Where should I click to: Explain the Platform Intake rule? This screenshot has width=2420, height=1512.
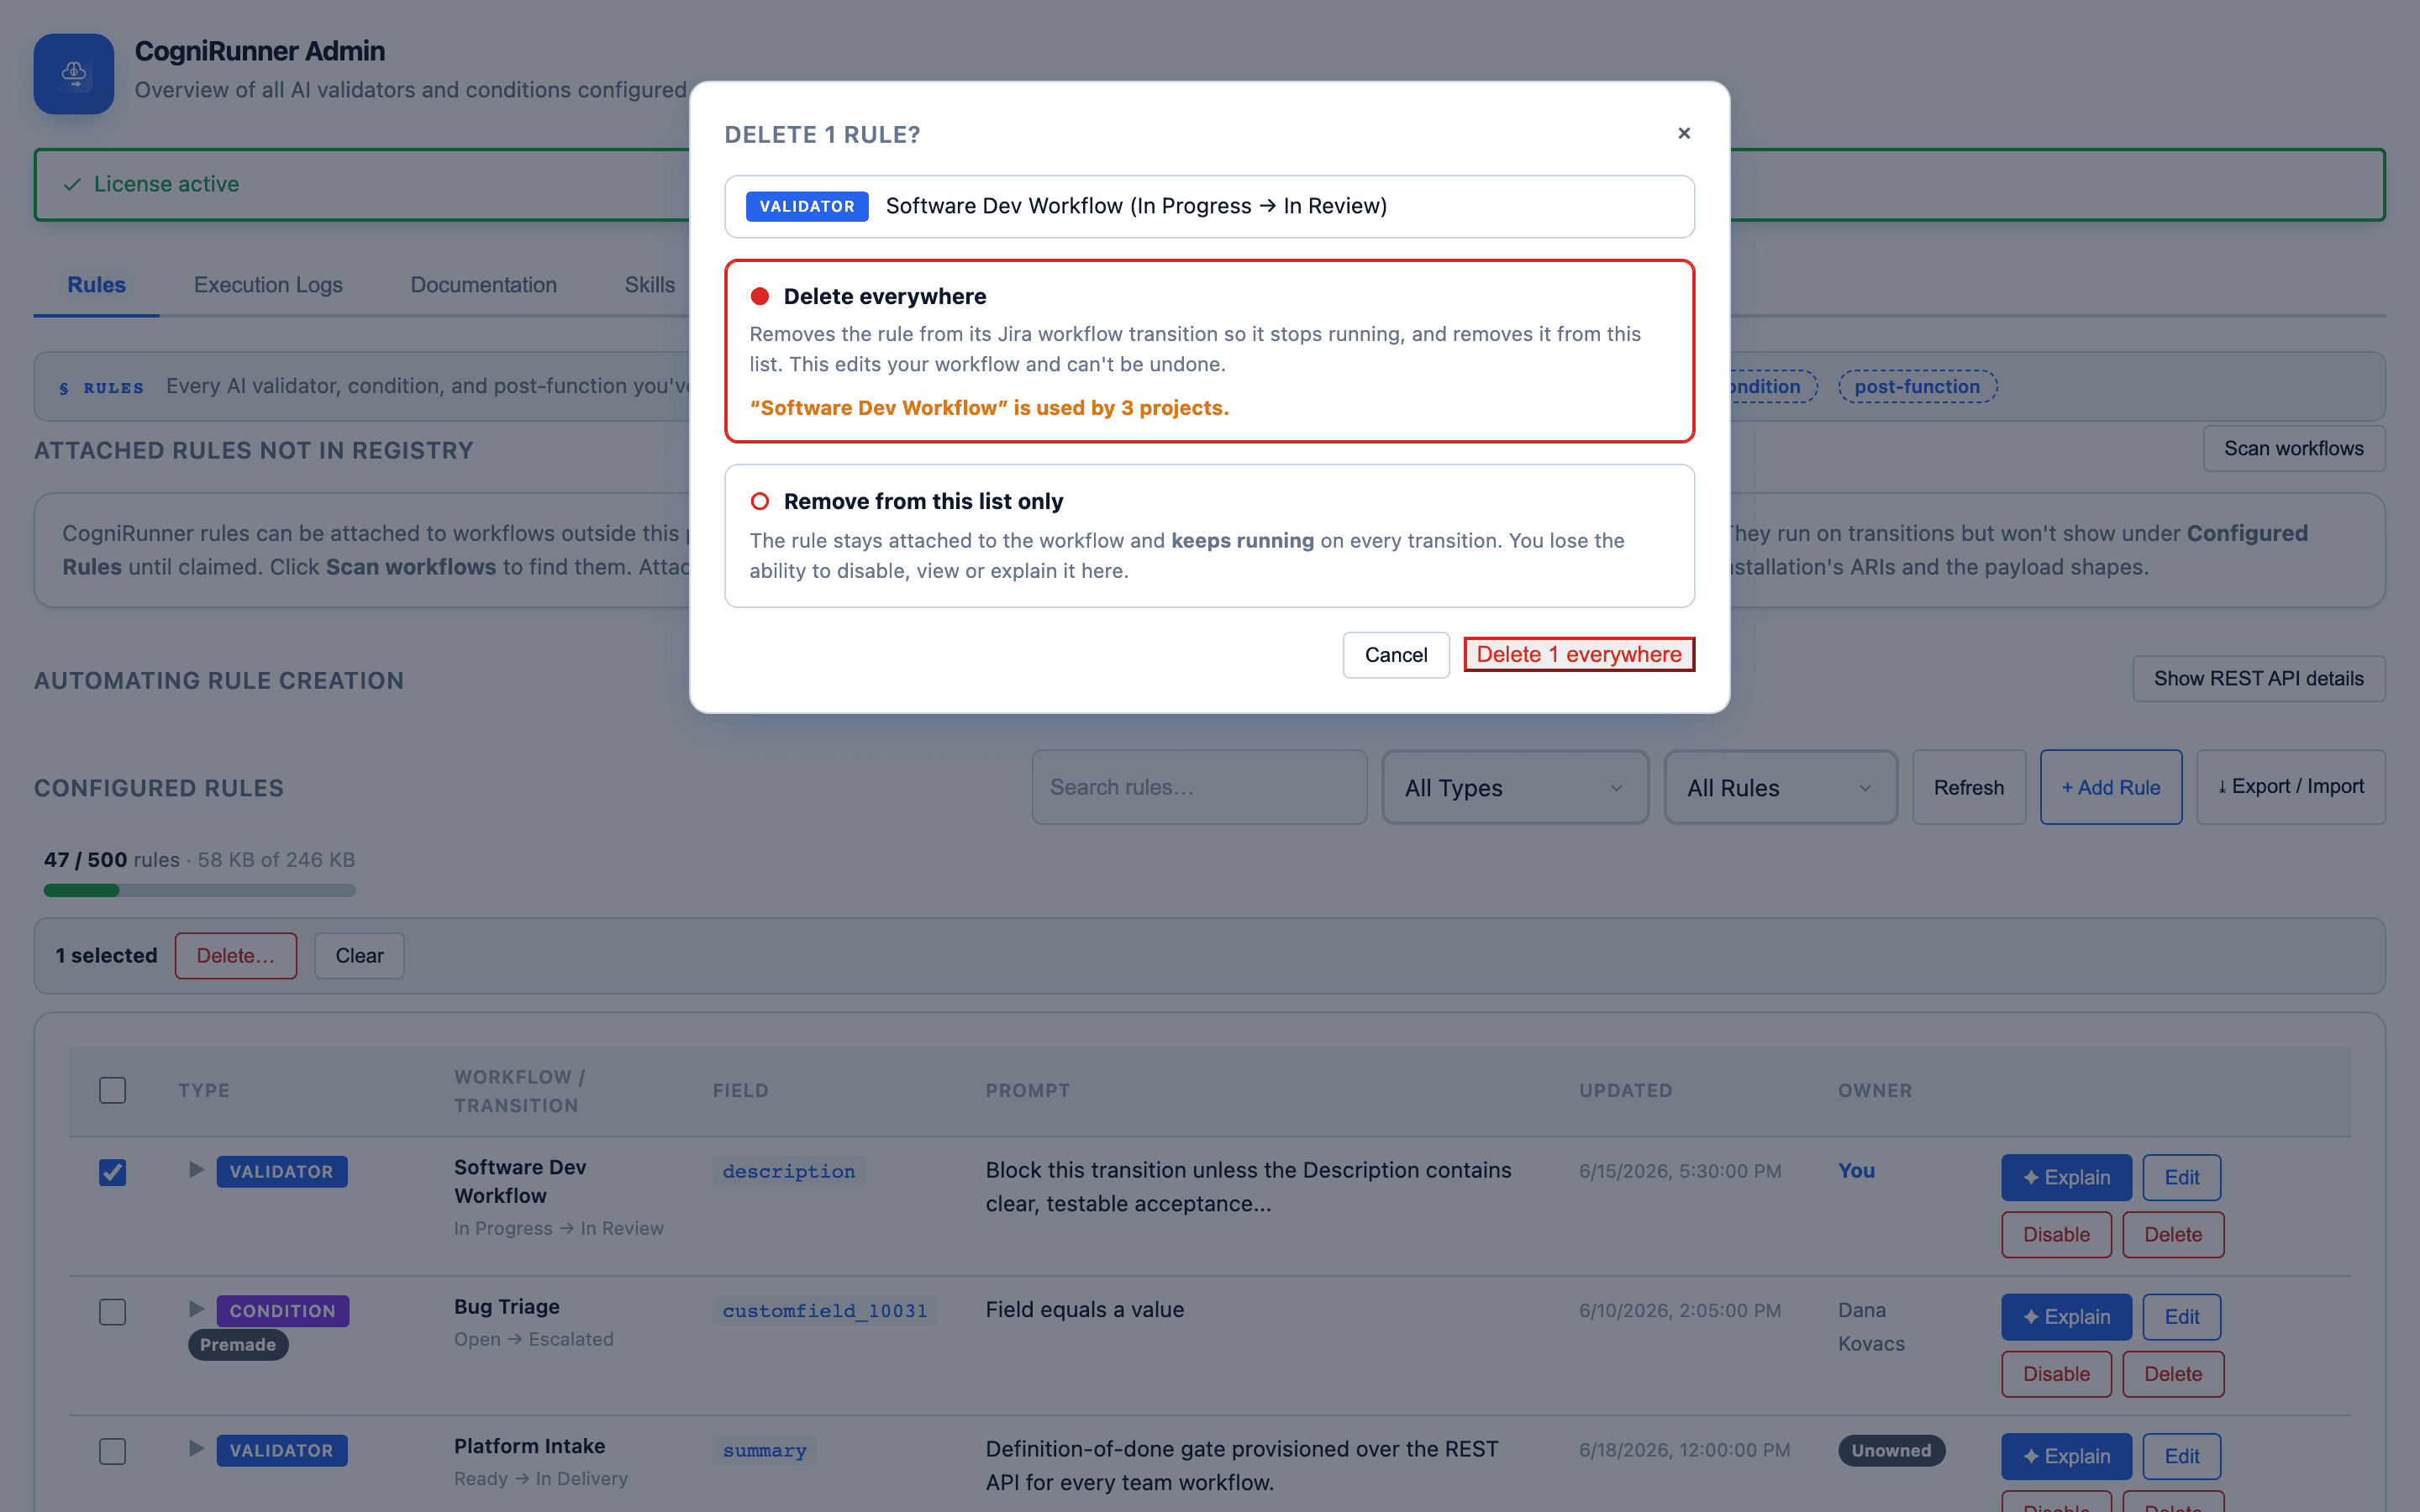coord(2066,1456)
